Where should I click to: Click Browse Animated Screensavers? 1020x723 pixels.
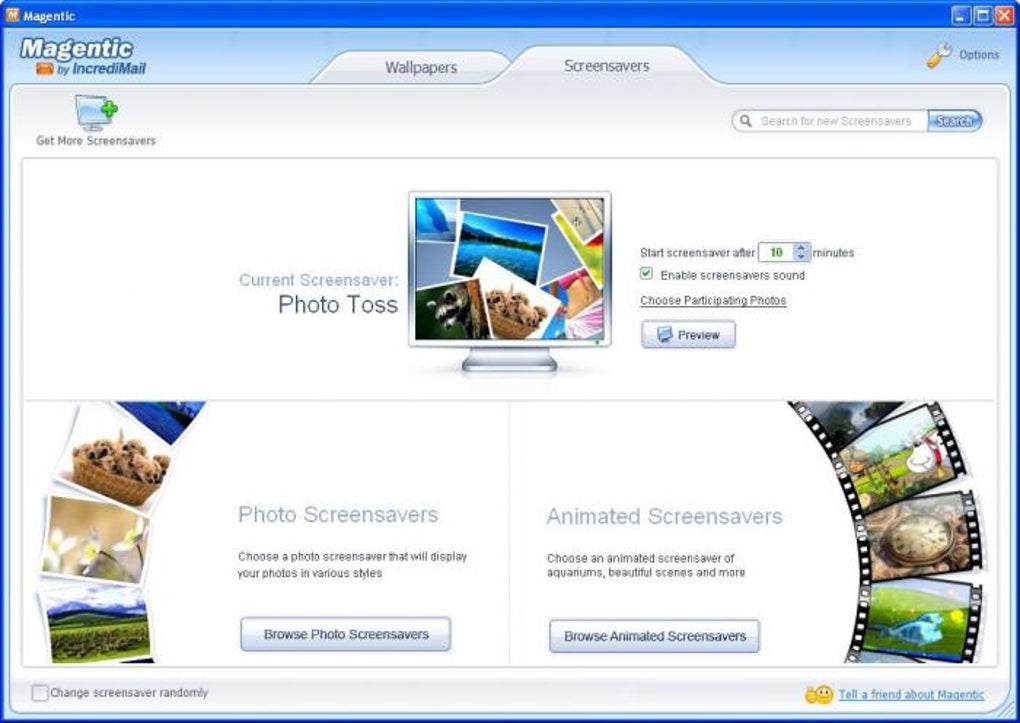(x=654, y=636)
